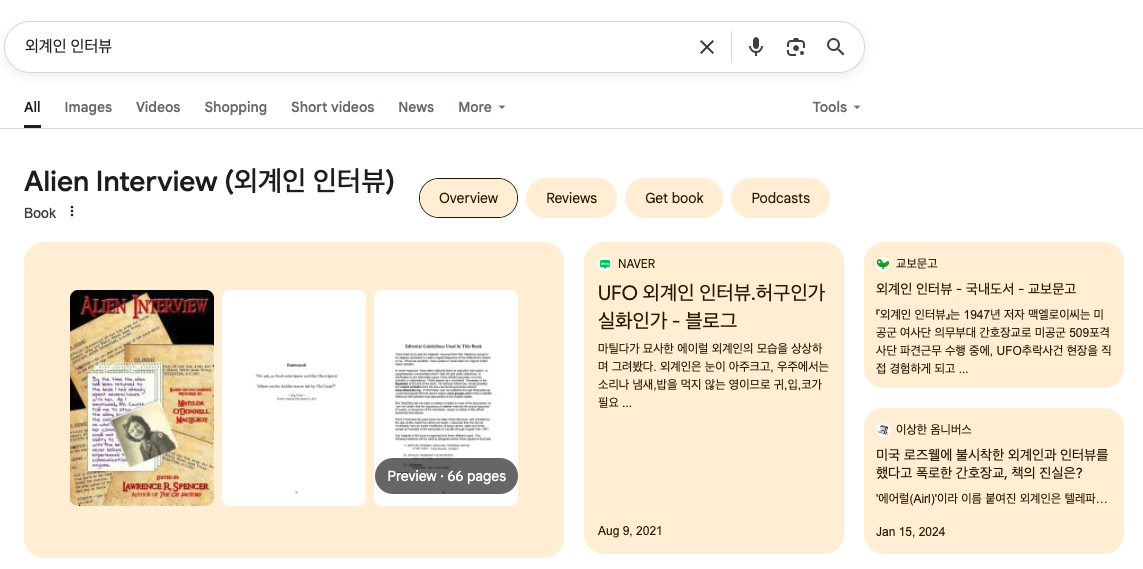The height and width of the screenshot is (569, 1143).
Task: Click the Get book chip
Action: click(x=674, y=198)
